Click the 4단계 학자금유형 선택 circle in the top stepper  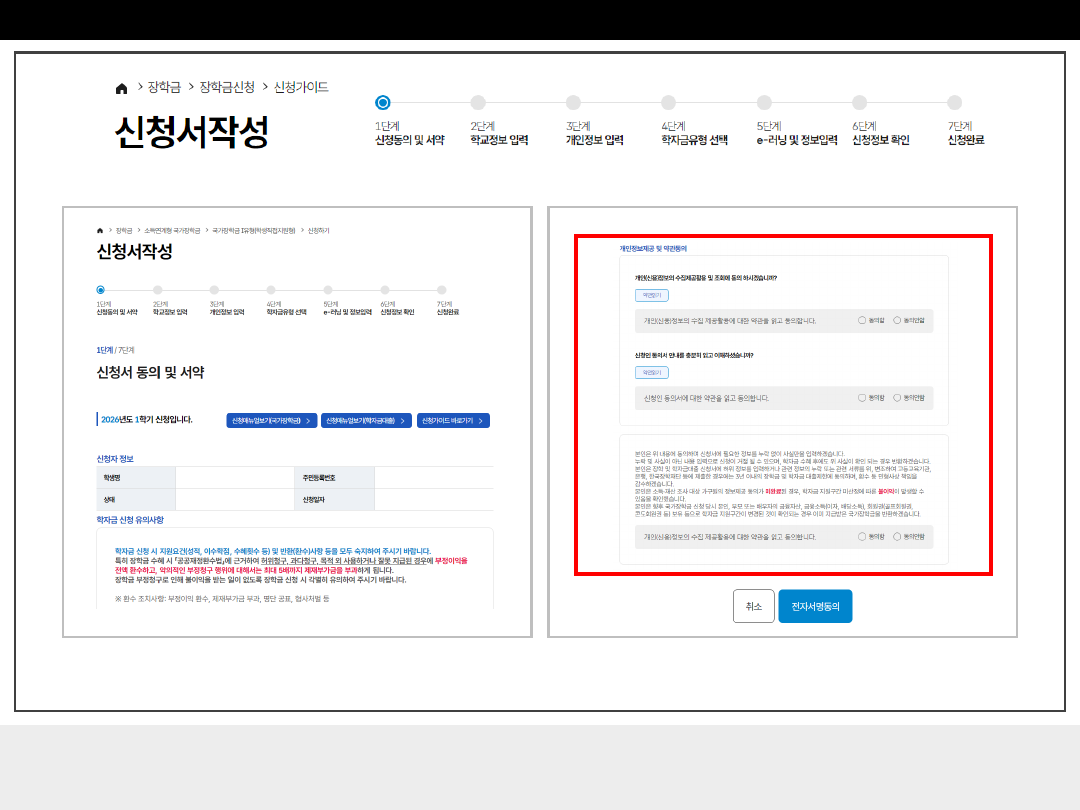(669, 102)
